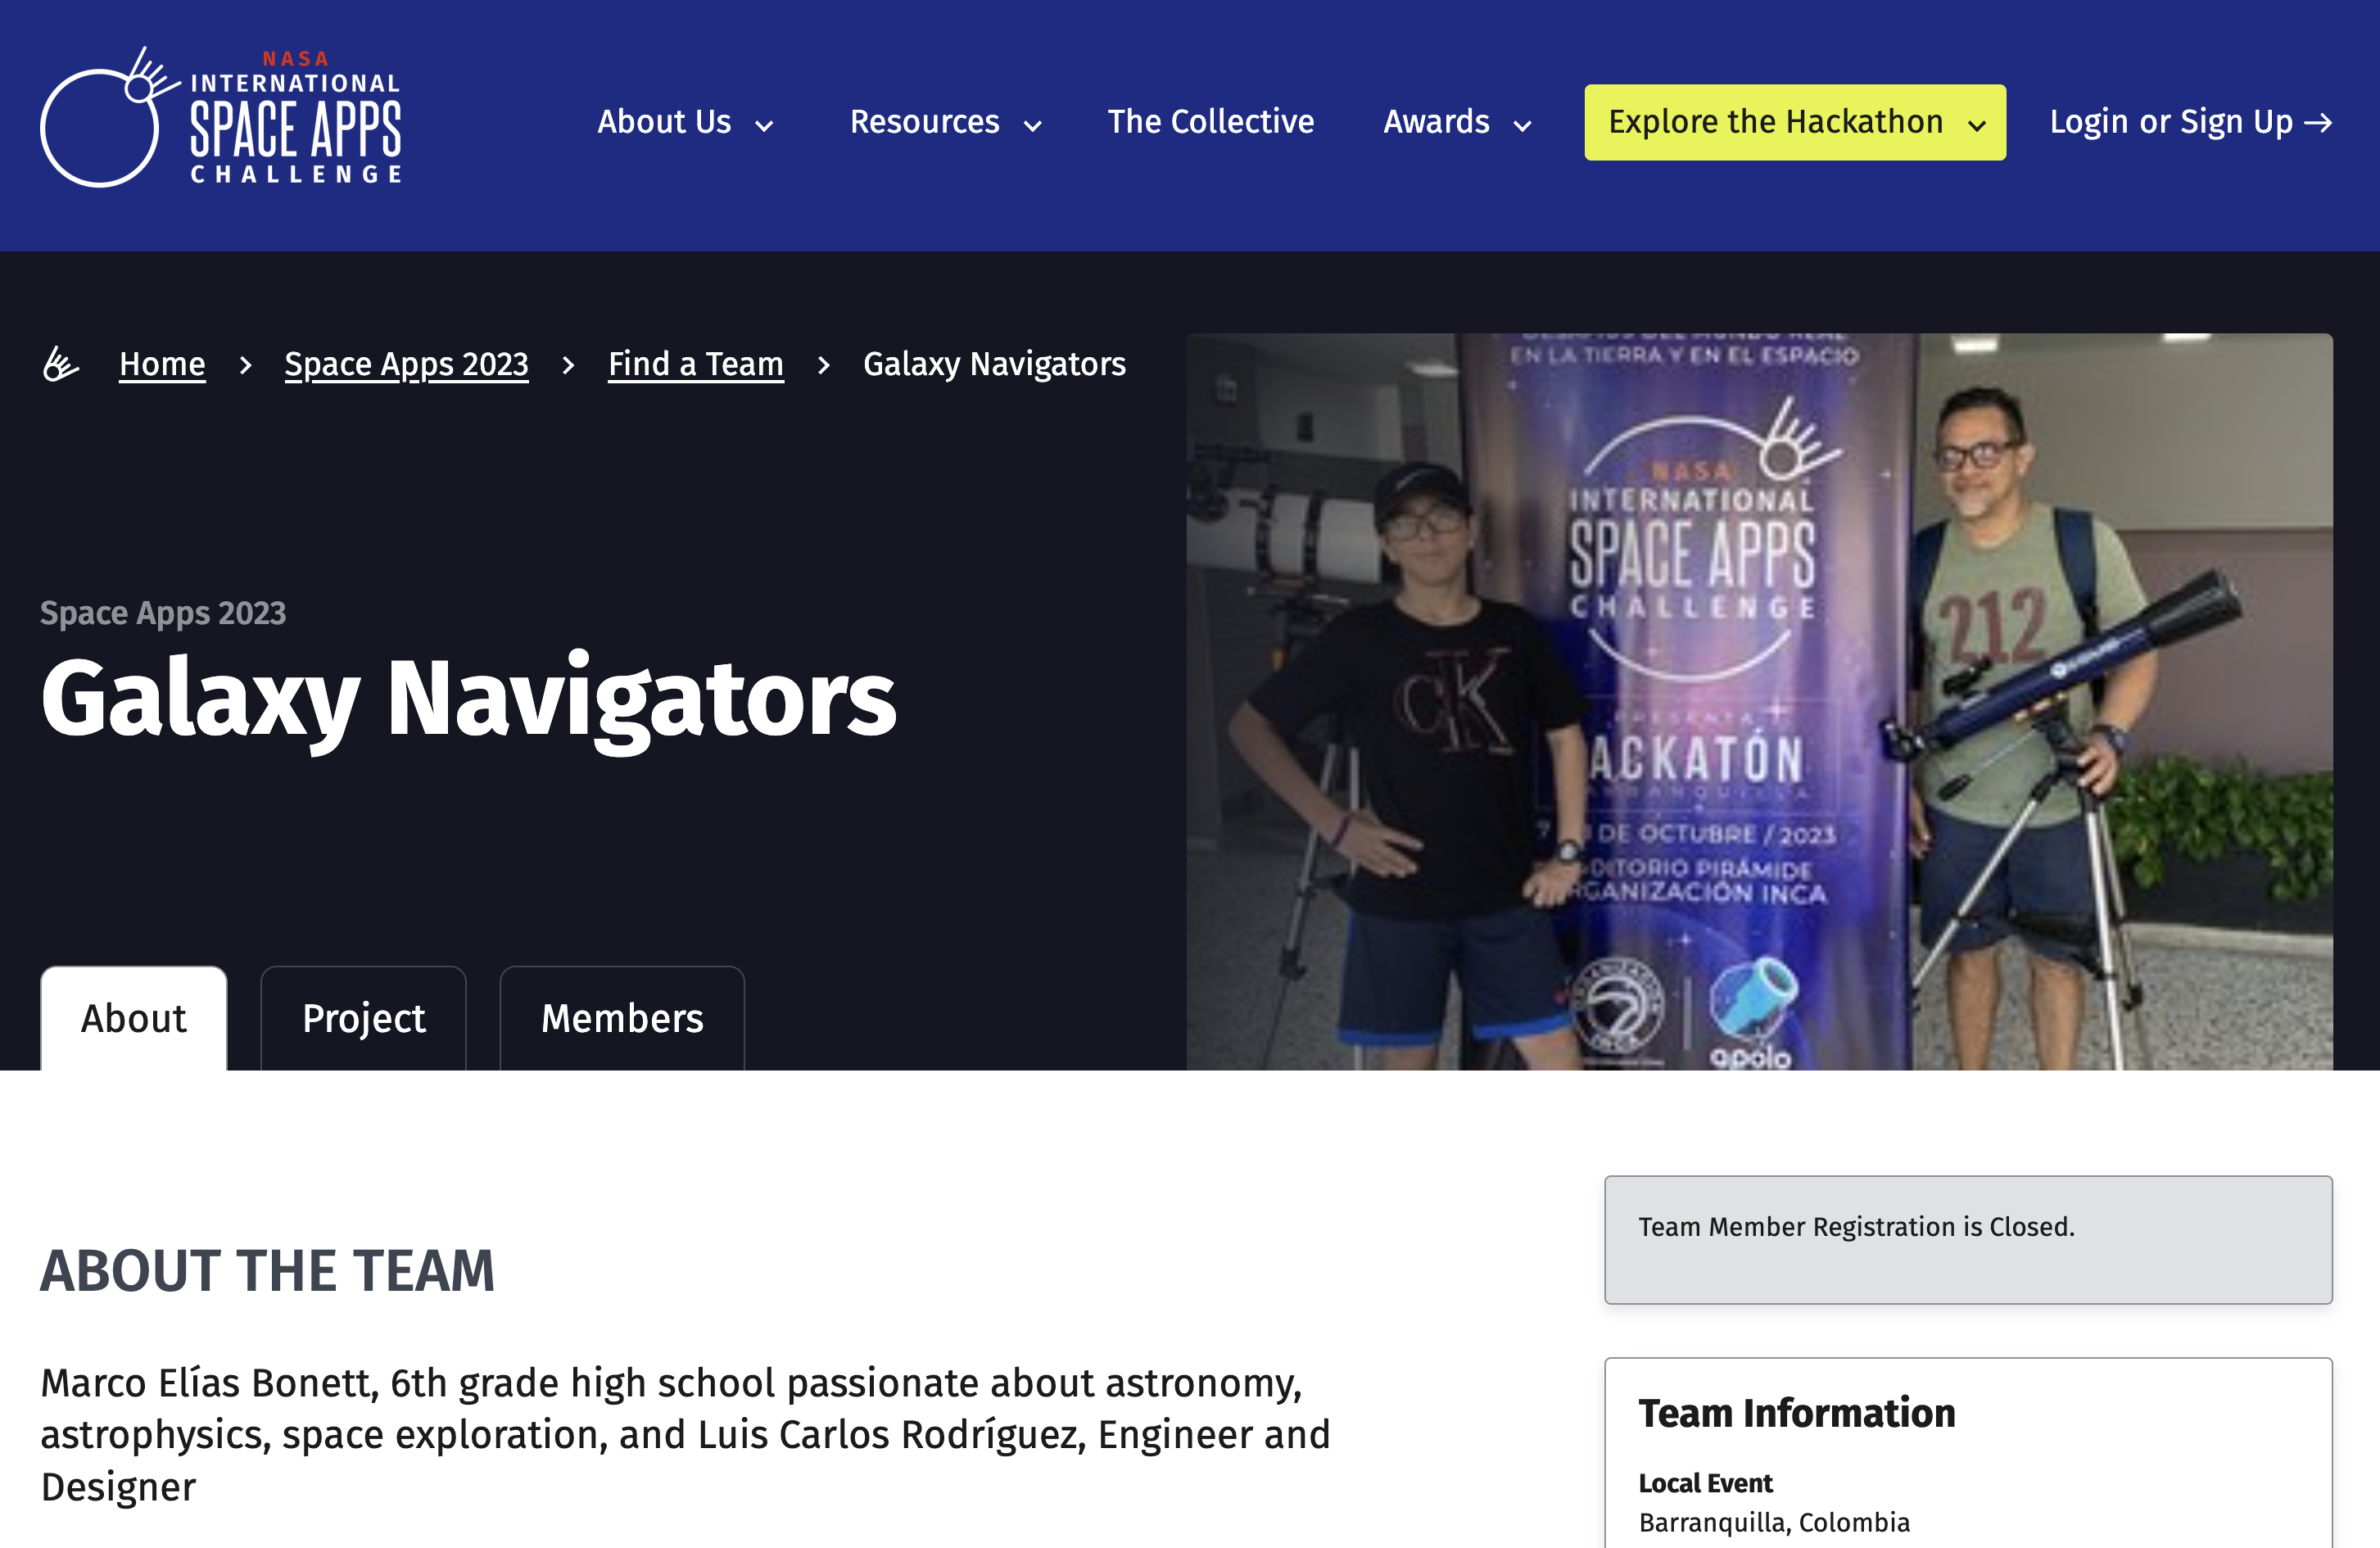Click the breadcrumb home hand icon
The height and width of the screenshot is (1548, 2380).
click(60, 364)
